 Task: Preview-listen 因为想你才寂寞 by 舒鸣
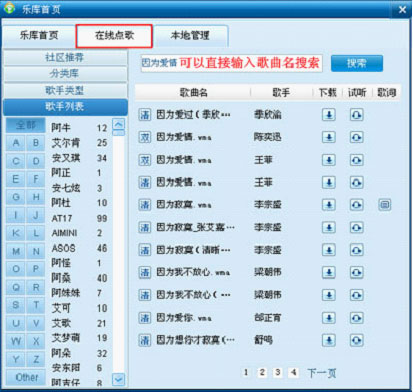click(356, 340)
